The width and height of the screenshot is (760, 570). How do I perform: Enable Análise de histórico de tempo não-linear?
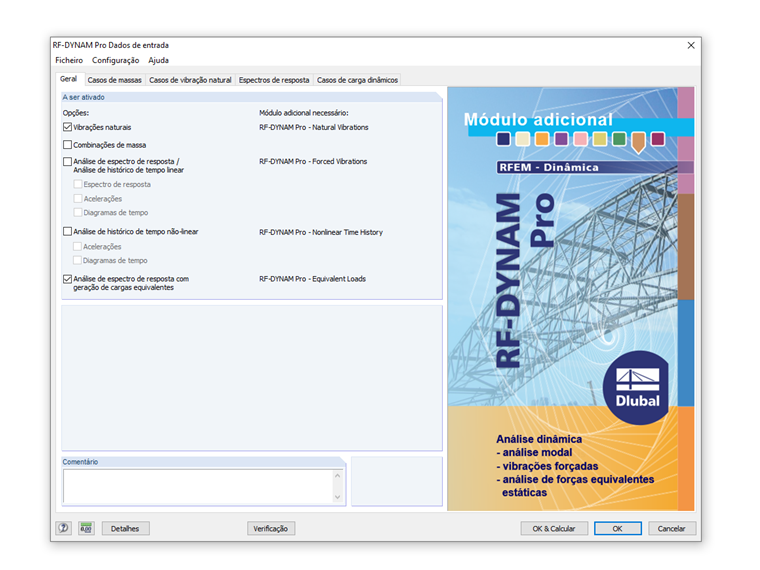pyautogui.click(x=67, y=232)
